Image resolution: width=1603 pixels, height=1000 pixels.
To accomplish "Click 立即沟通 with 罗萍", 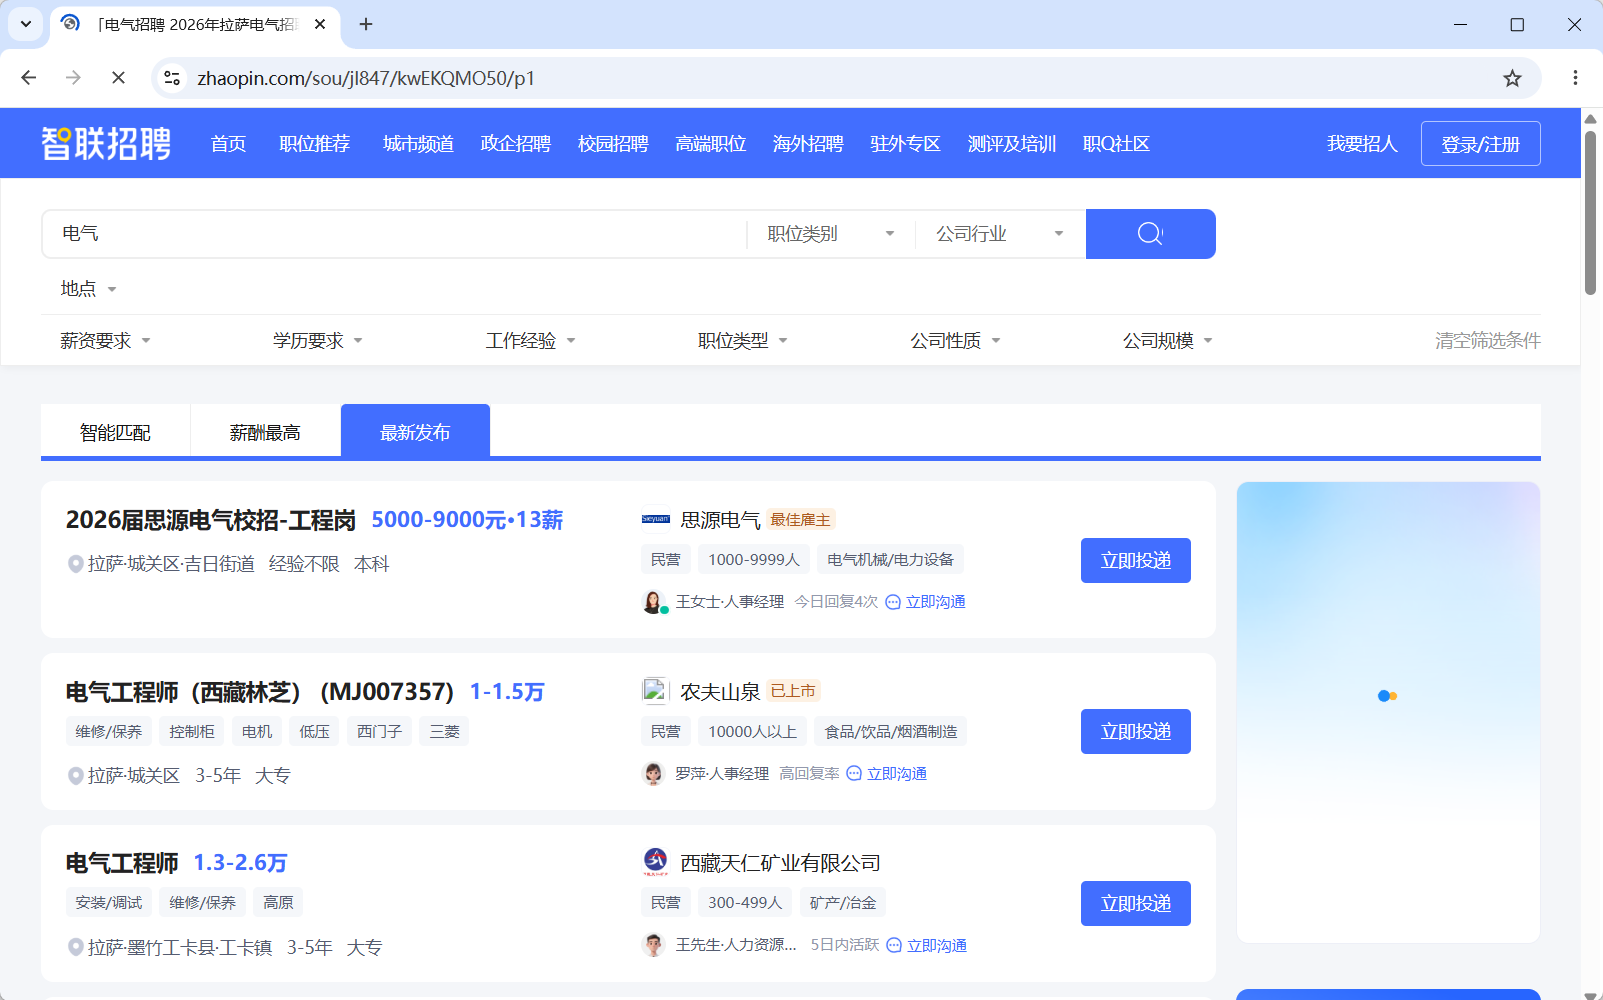I will (x=887, y=774).
